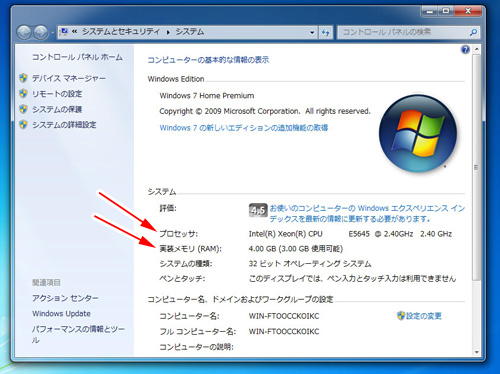This screenshot has height=374, width=500.
Task: Open システムの保護 link
Action: 57,109
